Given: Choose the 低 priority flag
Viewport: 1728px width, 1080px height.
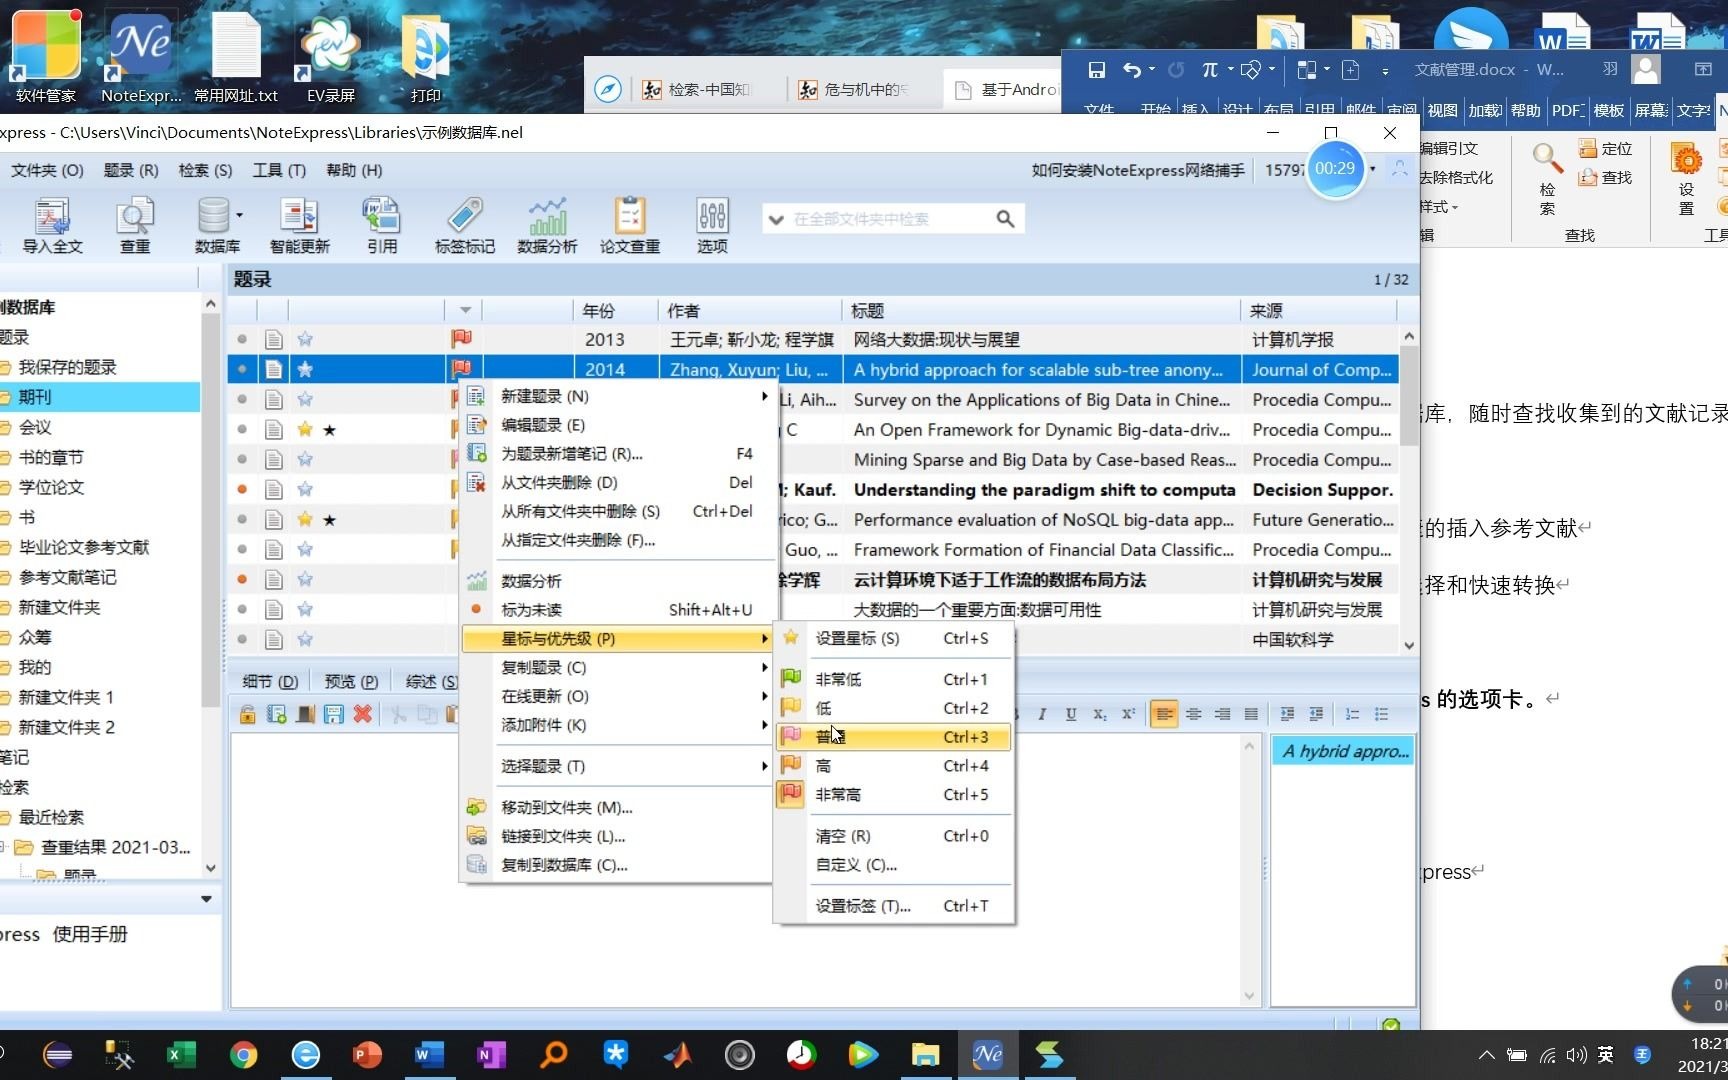Looking at the screenshot, I should point(894,707).
